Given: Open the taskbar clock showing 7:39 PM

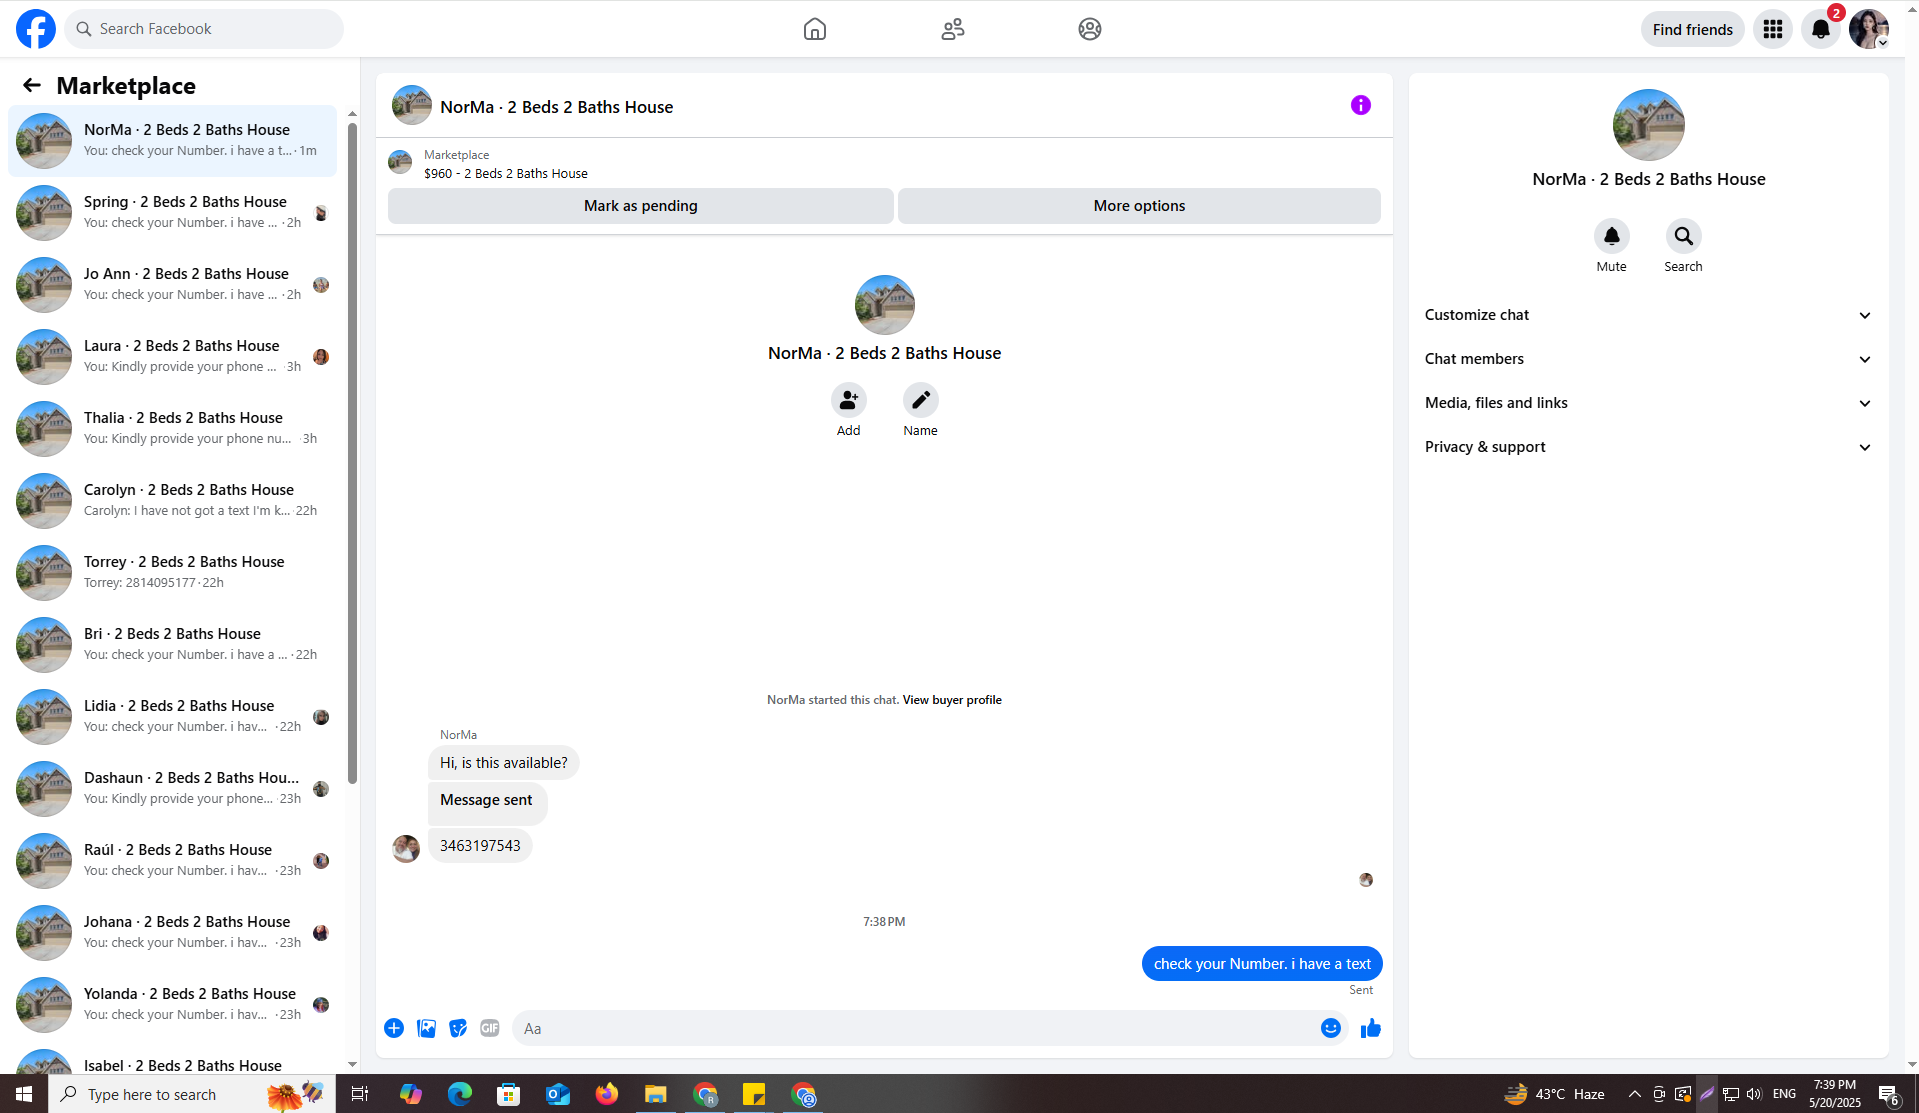Looking at the screenshot, I should coord(1835,1094).
